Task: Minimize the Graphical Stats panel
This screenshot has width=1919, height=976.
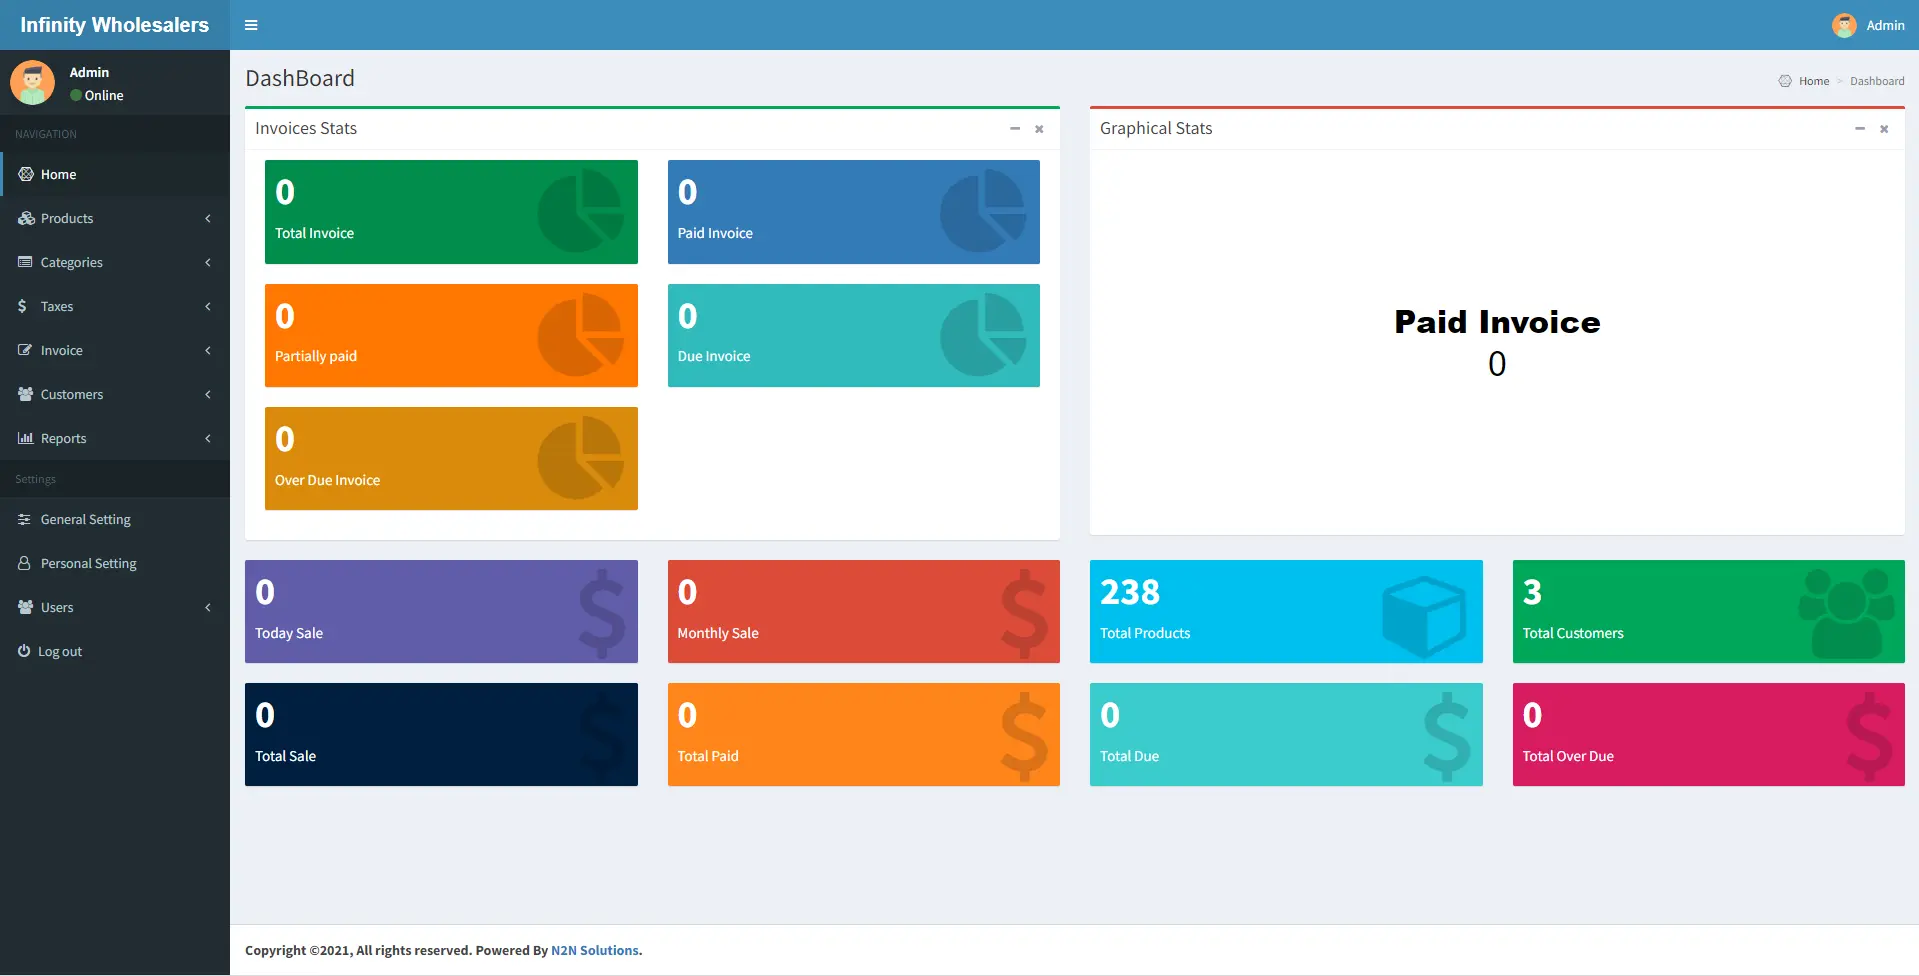Action: [1859, 129]
